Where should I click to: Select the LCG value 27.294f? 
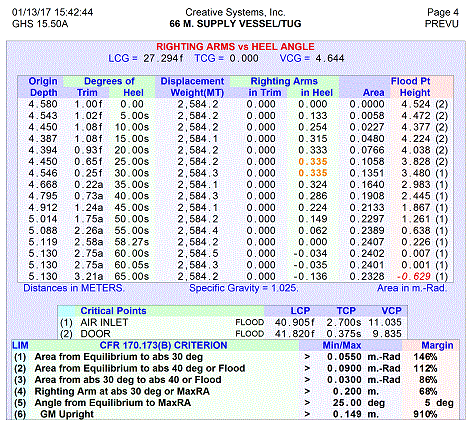pyautogui.click(x=163, y=58)
